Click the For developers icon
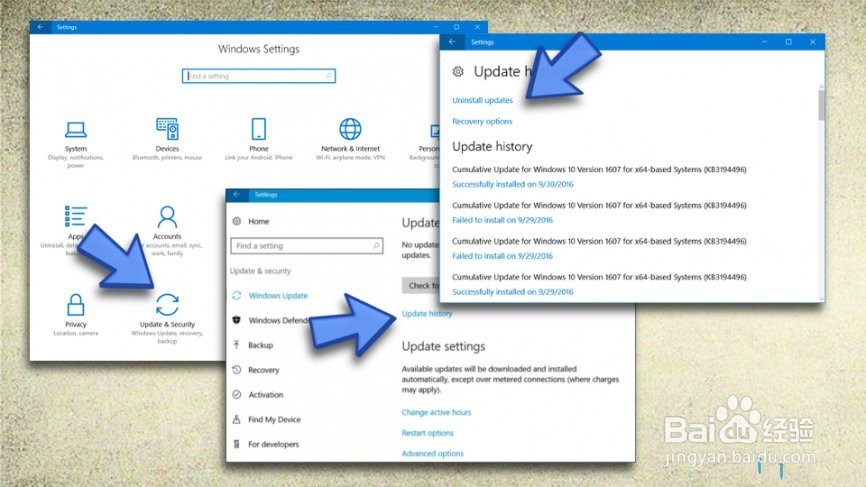 click(237, 444)
